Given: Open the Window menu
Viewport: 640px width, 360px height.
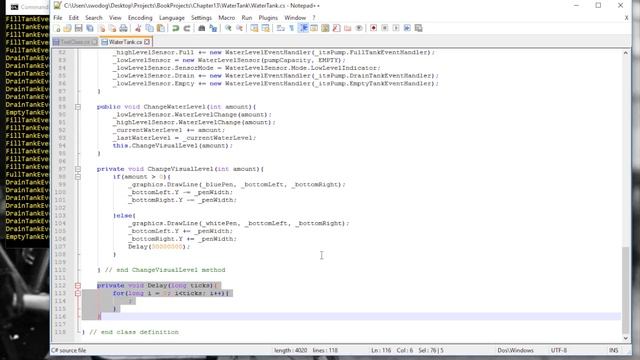Looking at the screenshot, I should [x=295, y=18].
